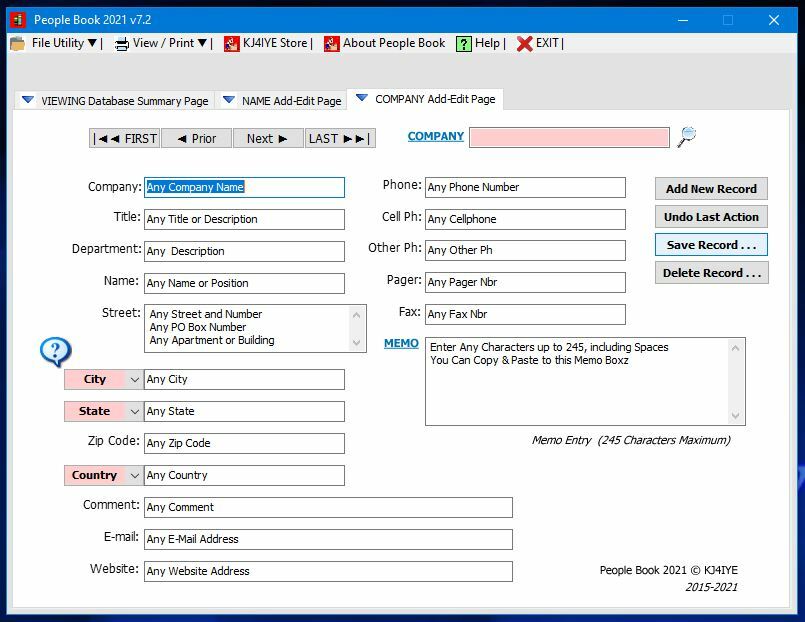Screen dimensions: 805x622
Task: Click the Zip Code field
Action: tap(244, 443)
